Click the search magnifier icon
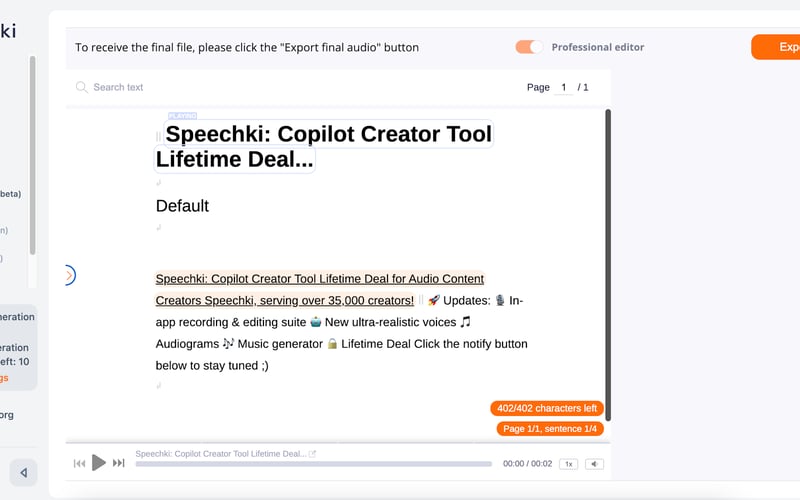 [81, 87]
